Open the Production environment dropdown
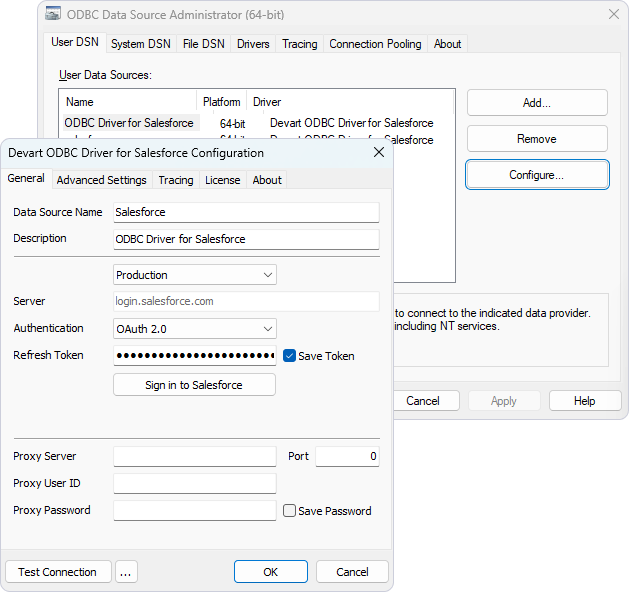The width and height of the screenshot is (629, 592). pos(195,275)
